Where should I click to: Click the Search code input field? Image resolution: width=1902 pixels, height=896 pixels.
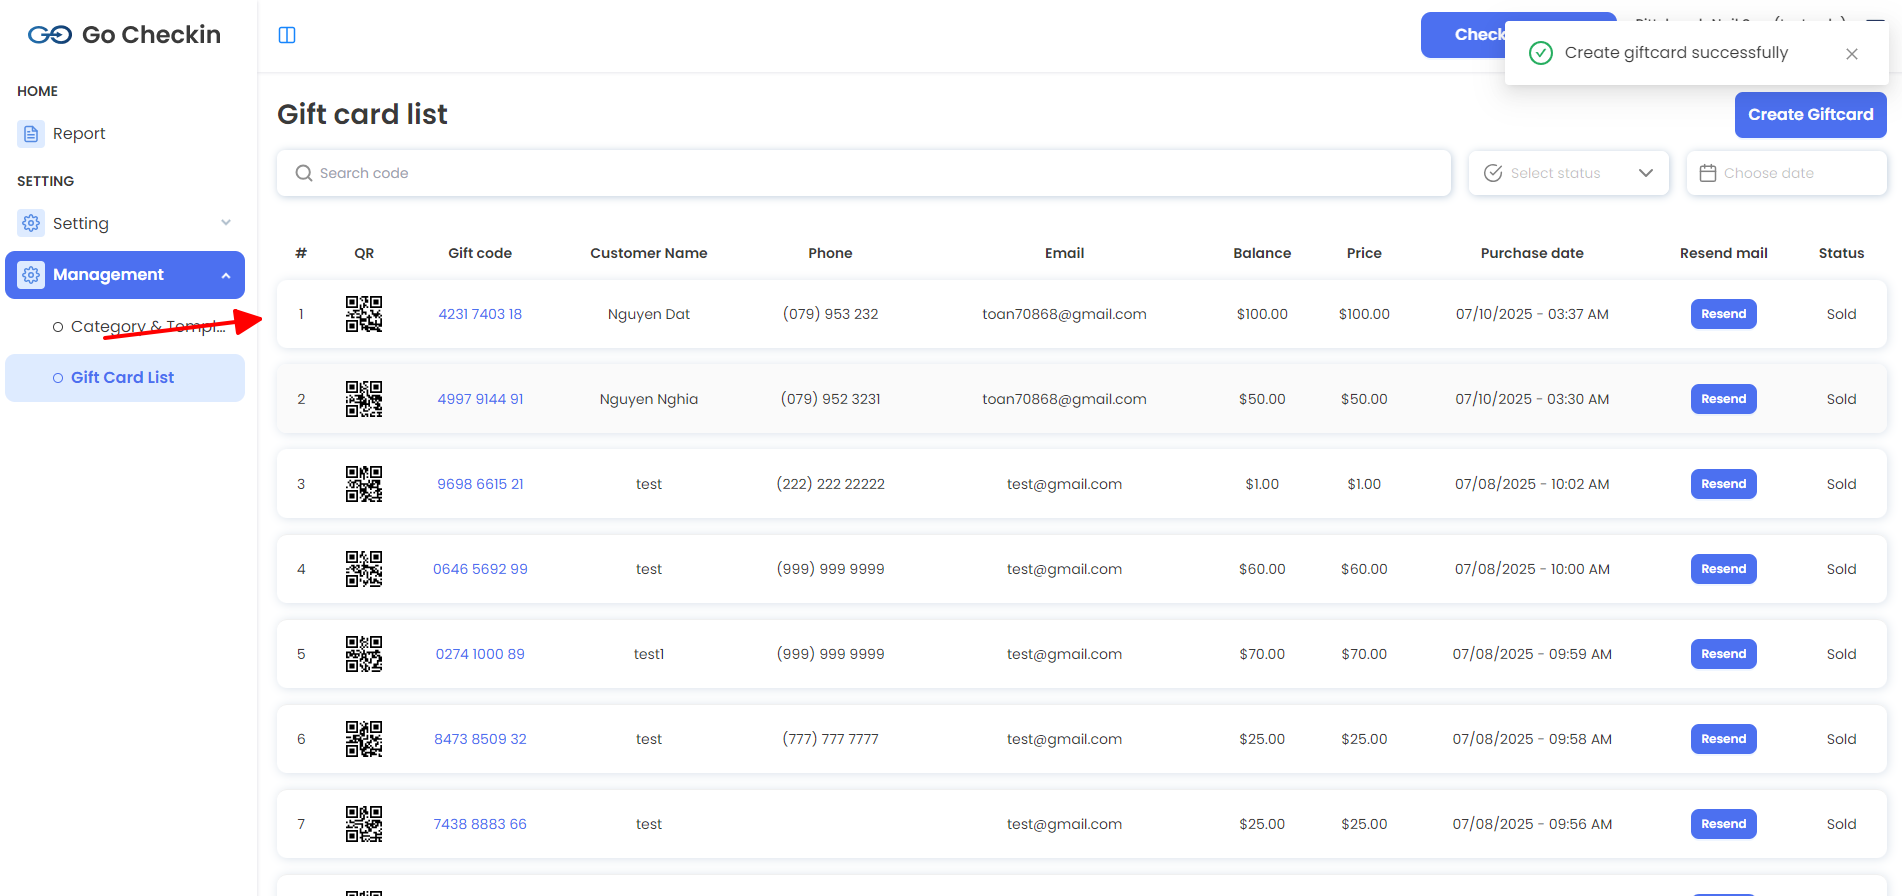(863, 173)
